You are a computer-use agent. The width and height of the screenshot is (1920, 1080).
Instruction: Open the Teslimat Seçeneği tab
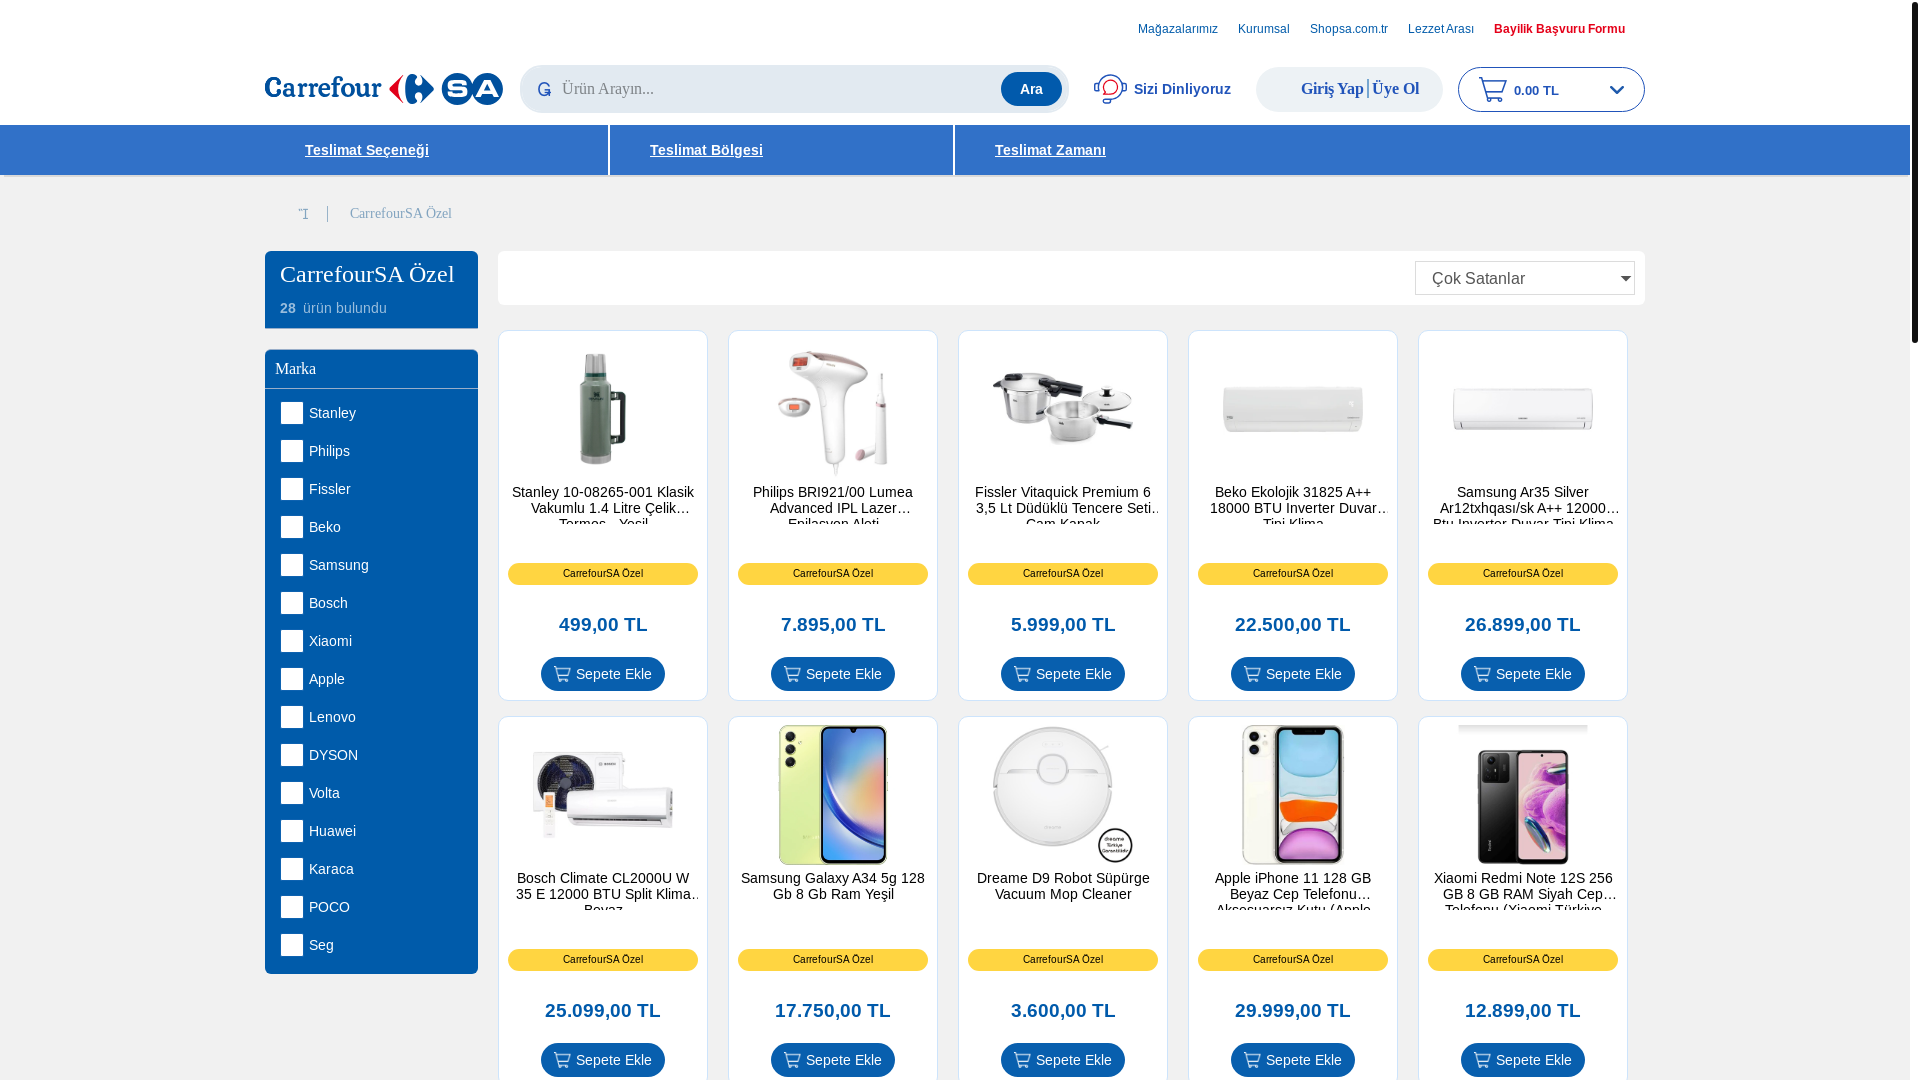tap(367, 150)
